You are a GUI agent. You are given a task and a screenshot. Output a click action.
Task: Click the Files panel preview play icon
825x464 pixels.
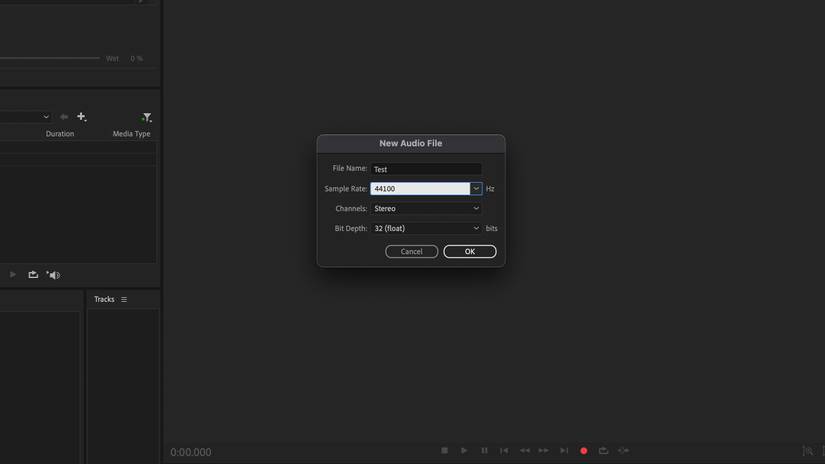13,275
